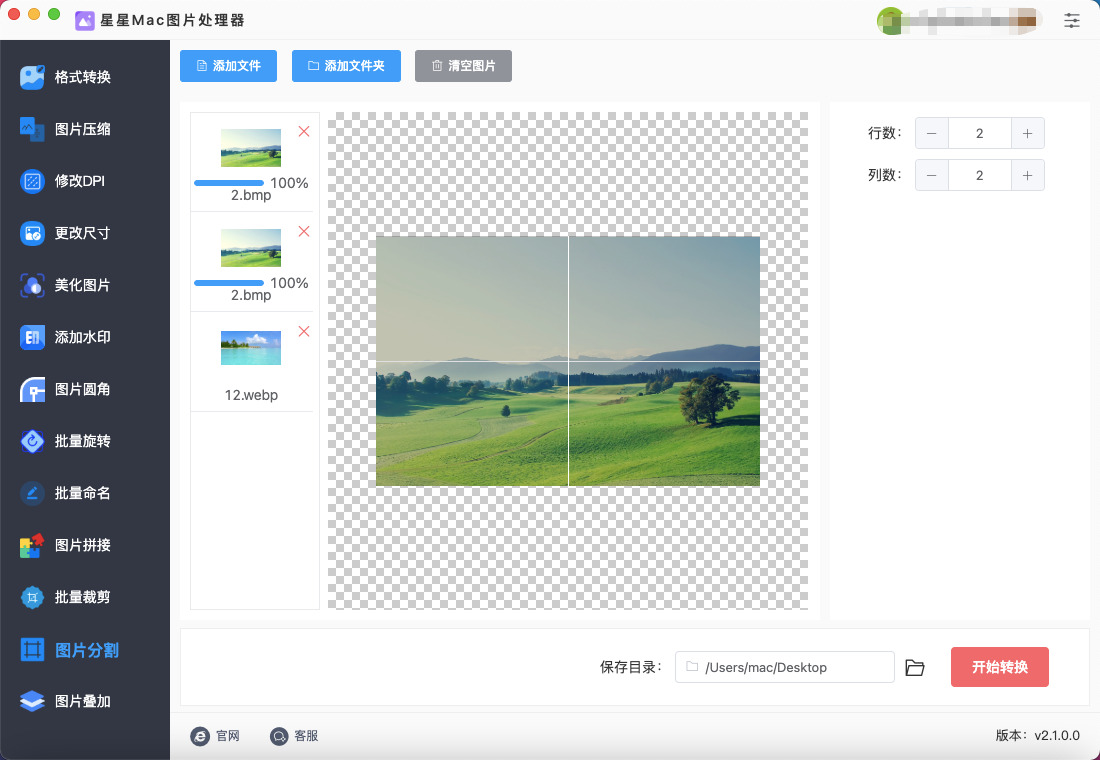Image resolution: width=1100 pixels, height=760 pixels.
Task: Click the 版本 v2.1.0.0 text
Action: 1038,735
